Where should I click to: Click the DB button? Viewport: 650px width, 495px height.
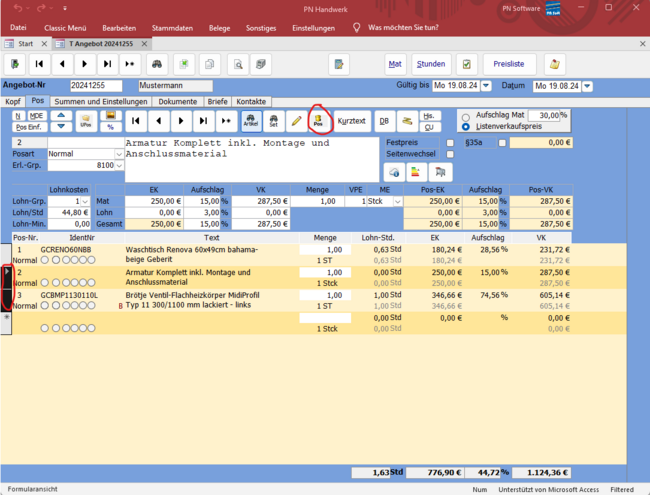point(384,121)
